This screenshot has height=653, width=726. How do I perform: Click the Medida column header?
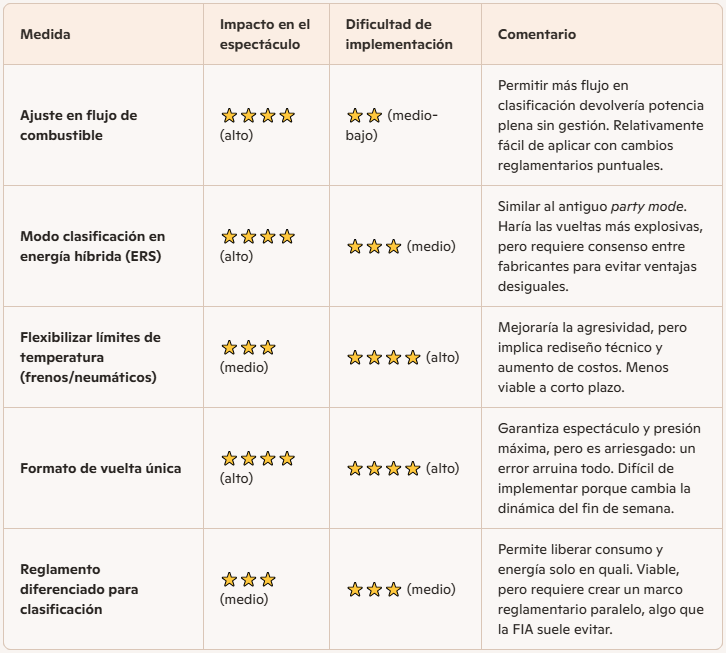click(45, 35)
